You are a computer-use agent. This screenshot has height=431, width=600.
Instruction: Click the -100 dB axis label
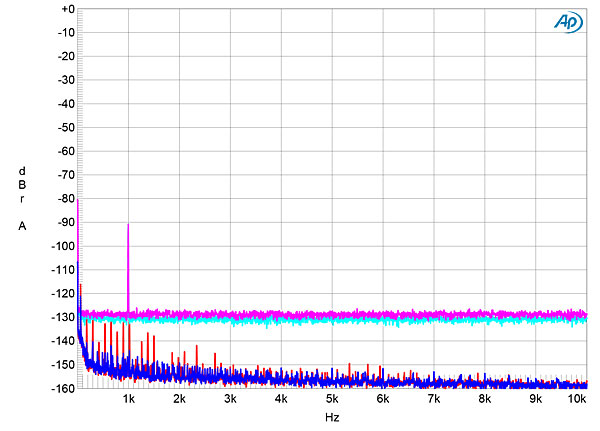63,246
